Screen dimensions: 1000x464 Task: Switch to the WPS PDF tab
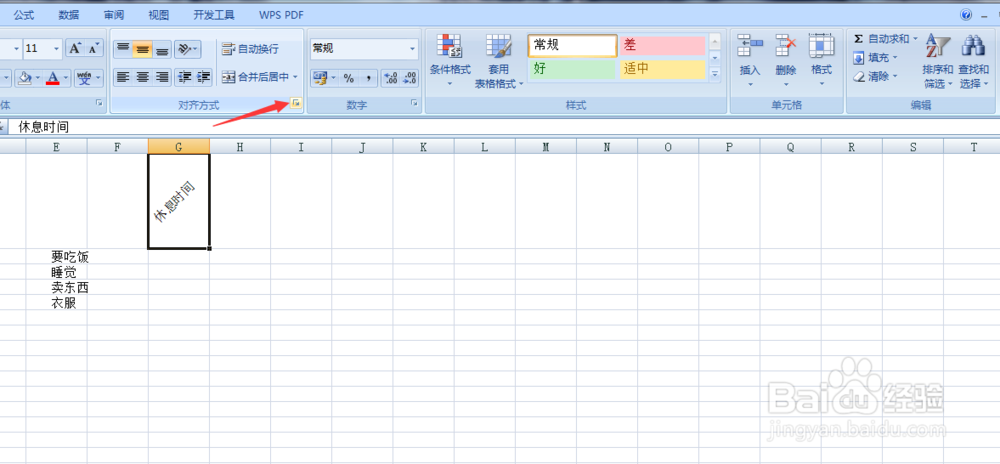[281, 15]
